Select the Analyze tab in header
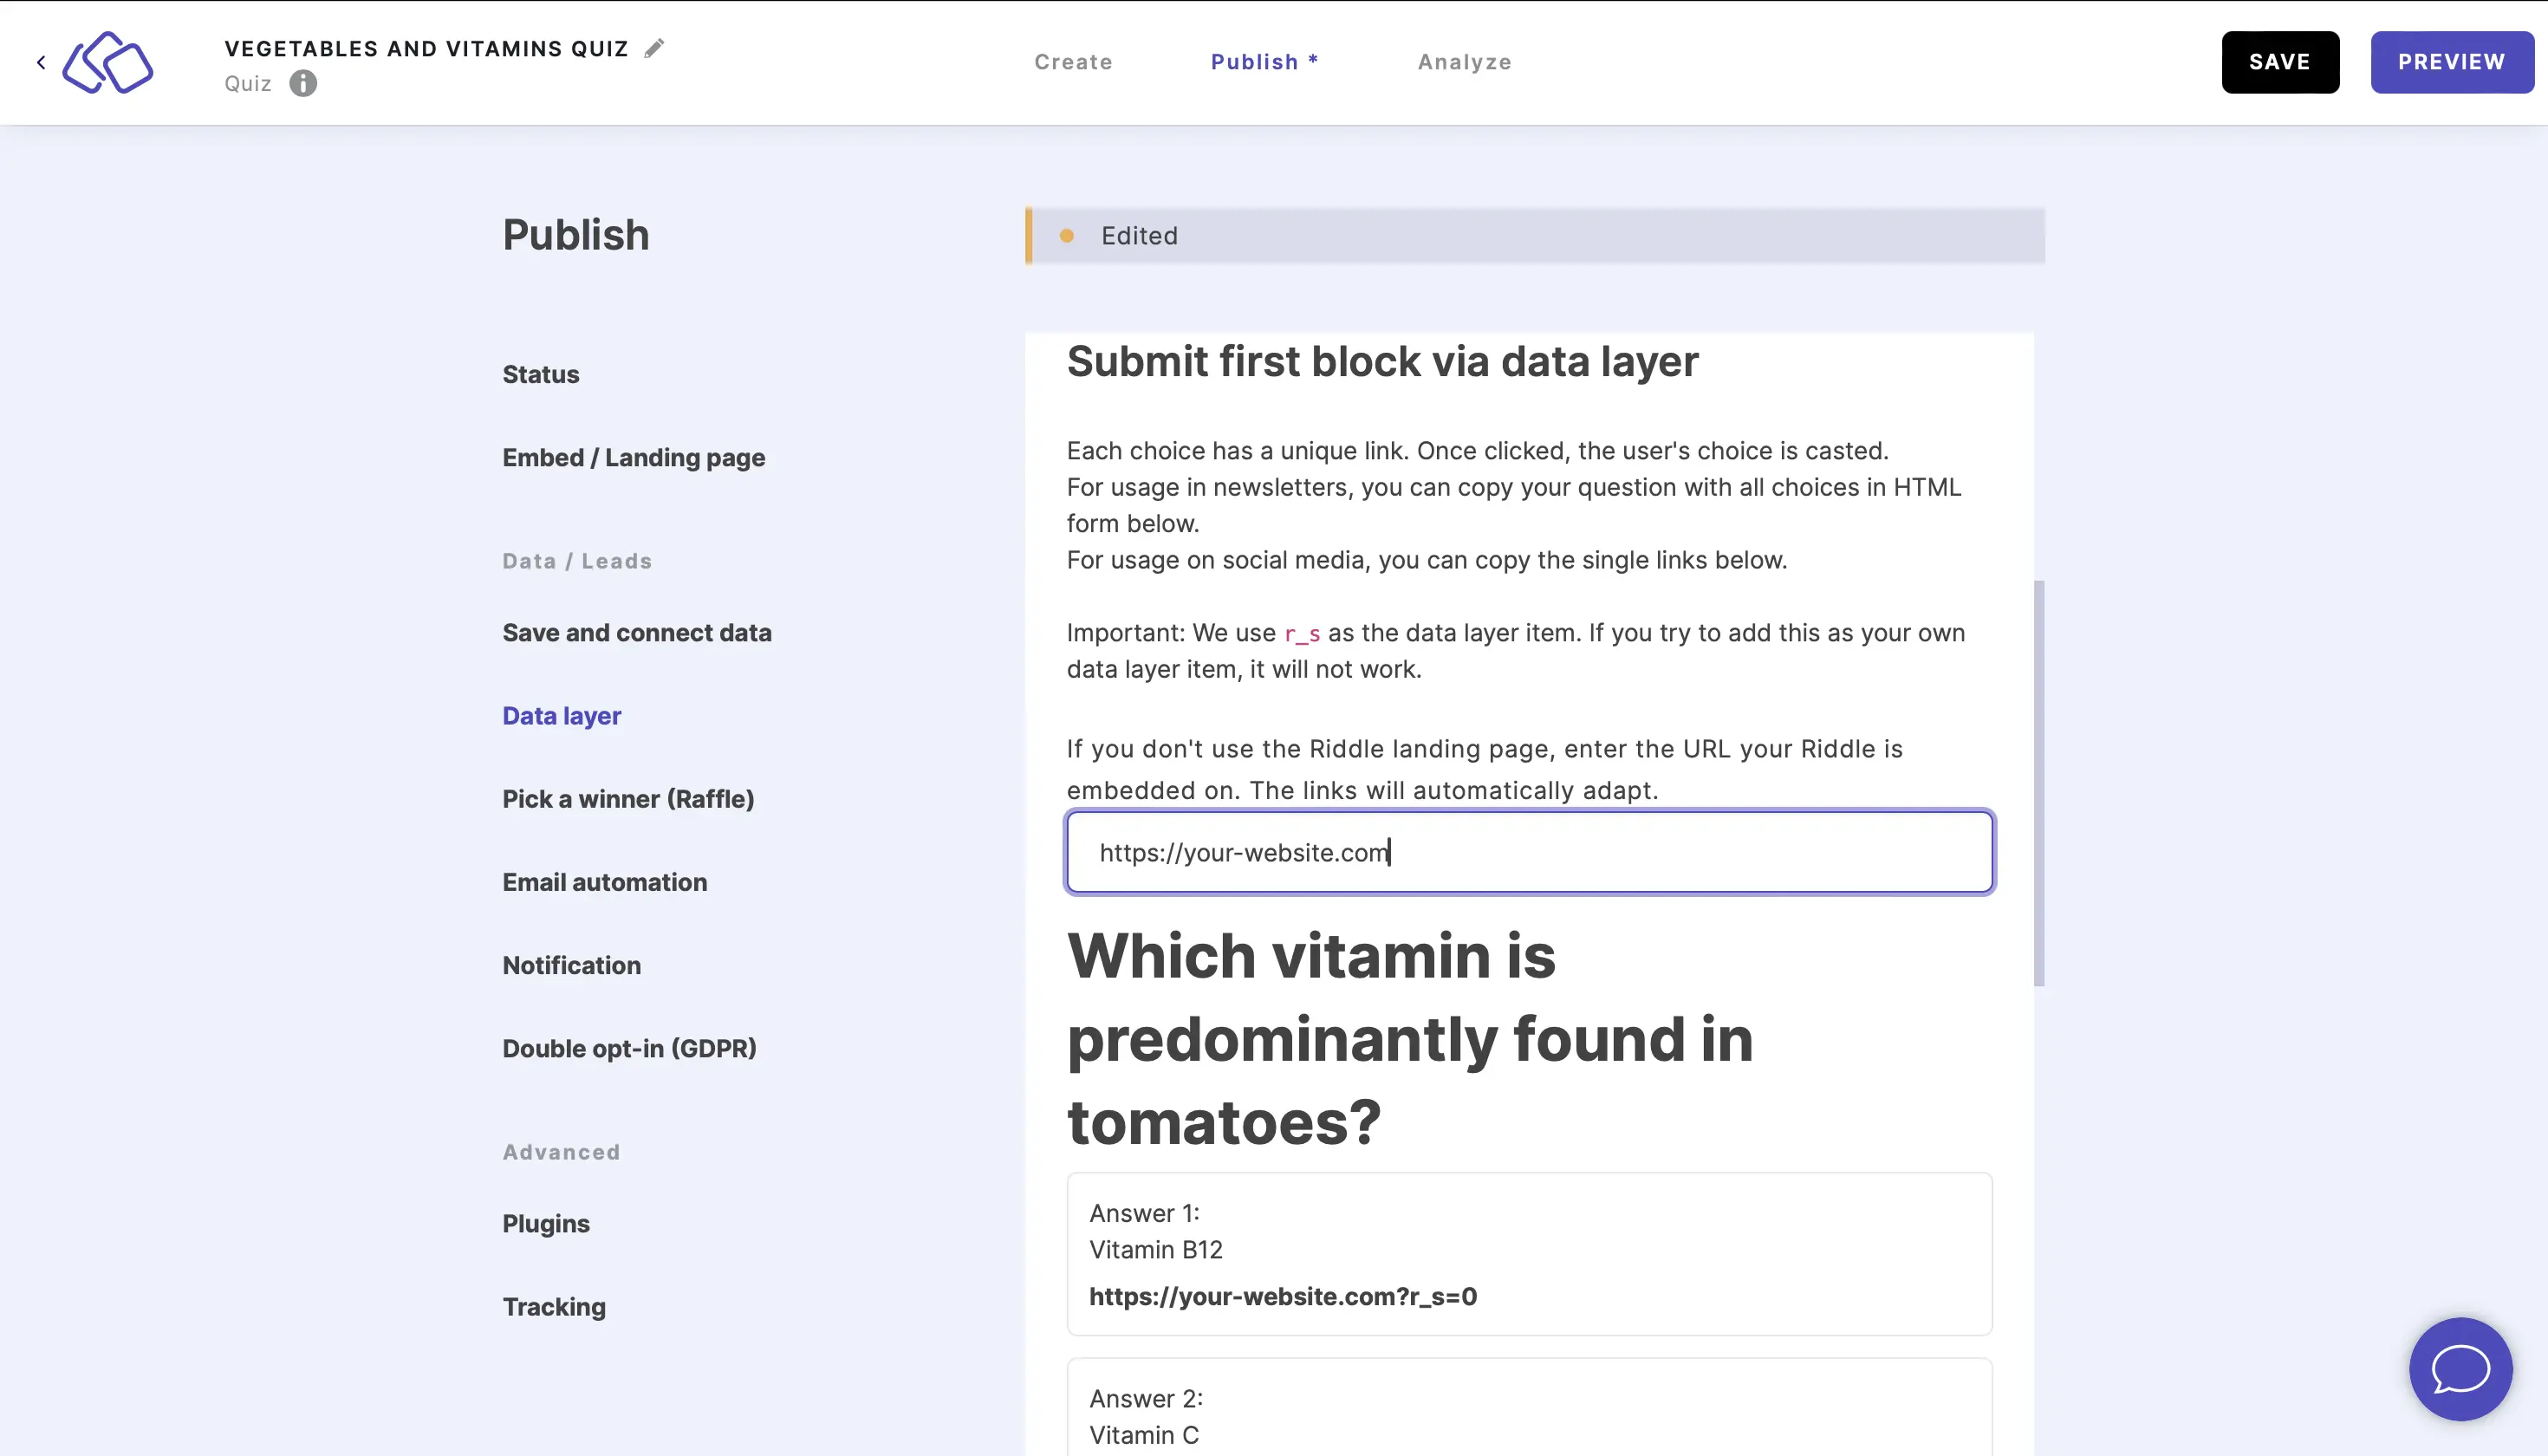 coord(1465,62)
